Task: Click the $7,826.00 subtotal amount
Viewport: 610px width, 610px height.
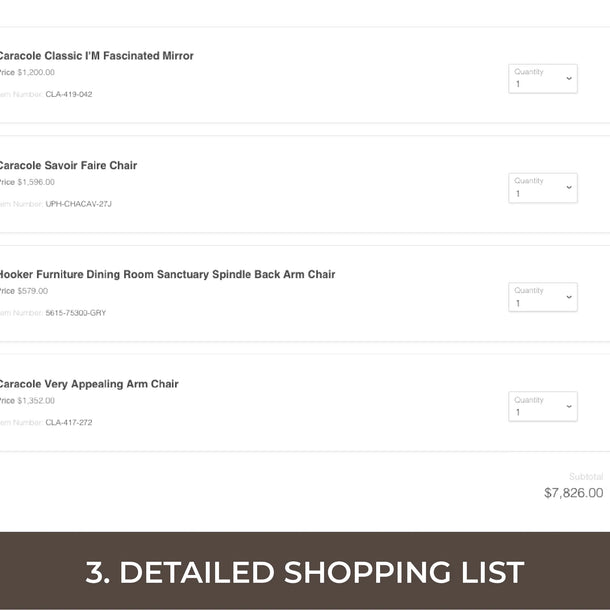Action: (573, 493)
